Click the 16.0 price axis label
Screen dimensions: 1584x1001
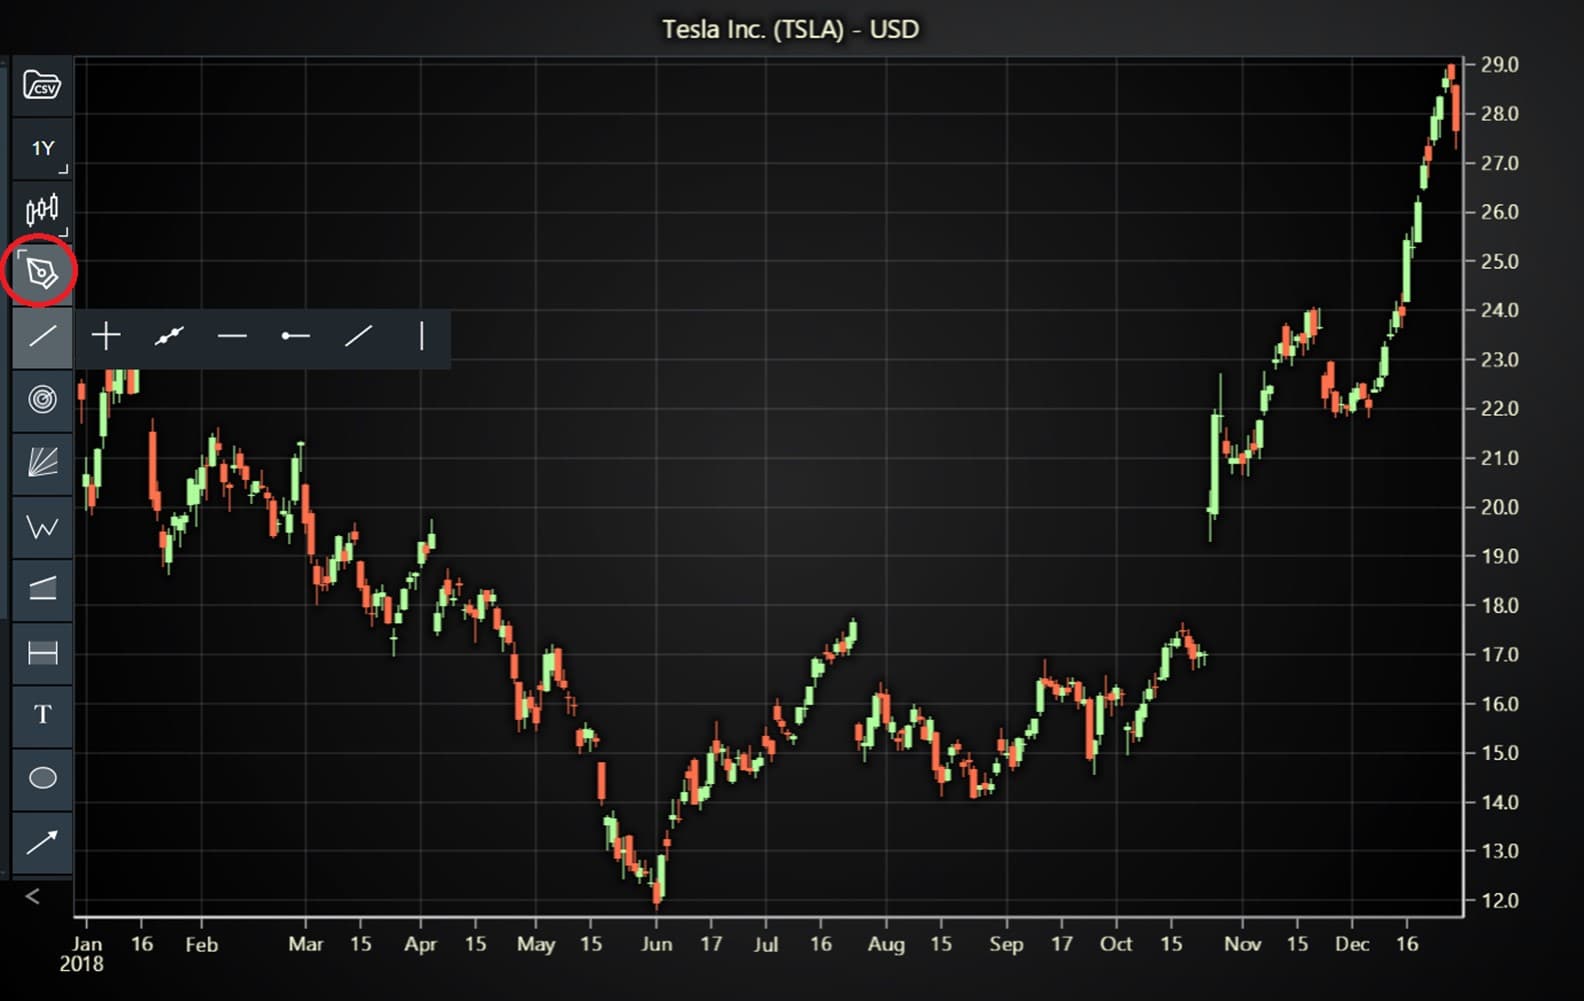1499,704
